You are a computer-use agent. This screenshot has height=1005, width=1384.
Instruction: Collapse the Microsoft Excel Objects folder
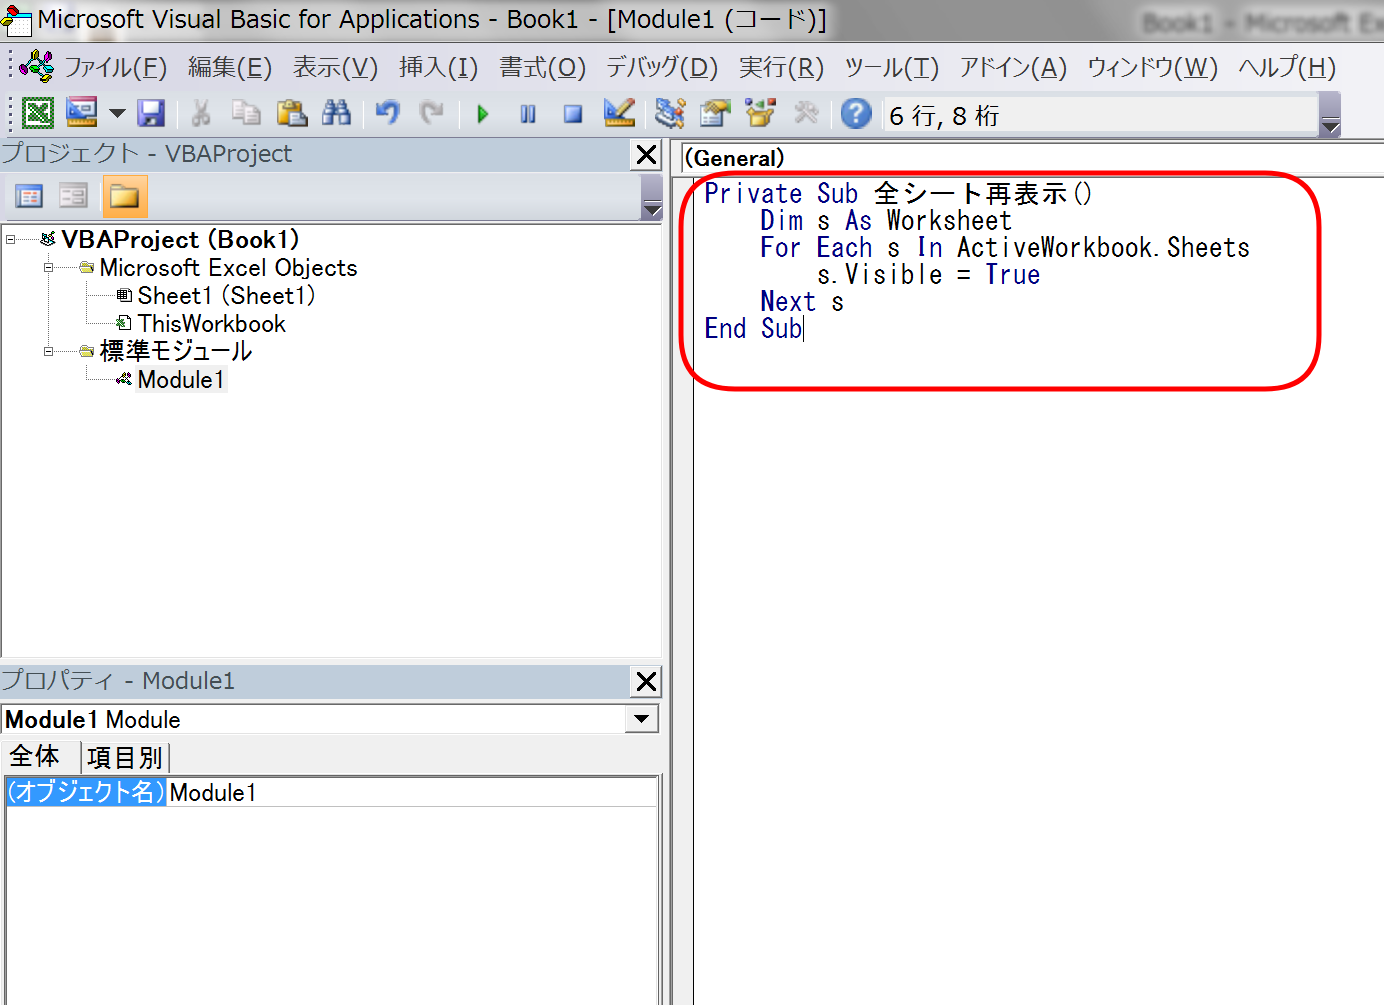pyautogui.click(x=48, y=268)
